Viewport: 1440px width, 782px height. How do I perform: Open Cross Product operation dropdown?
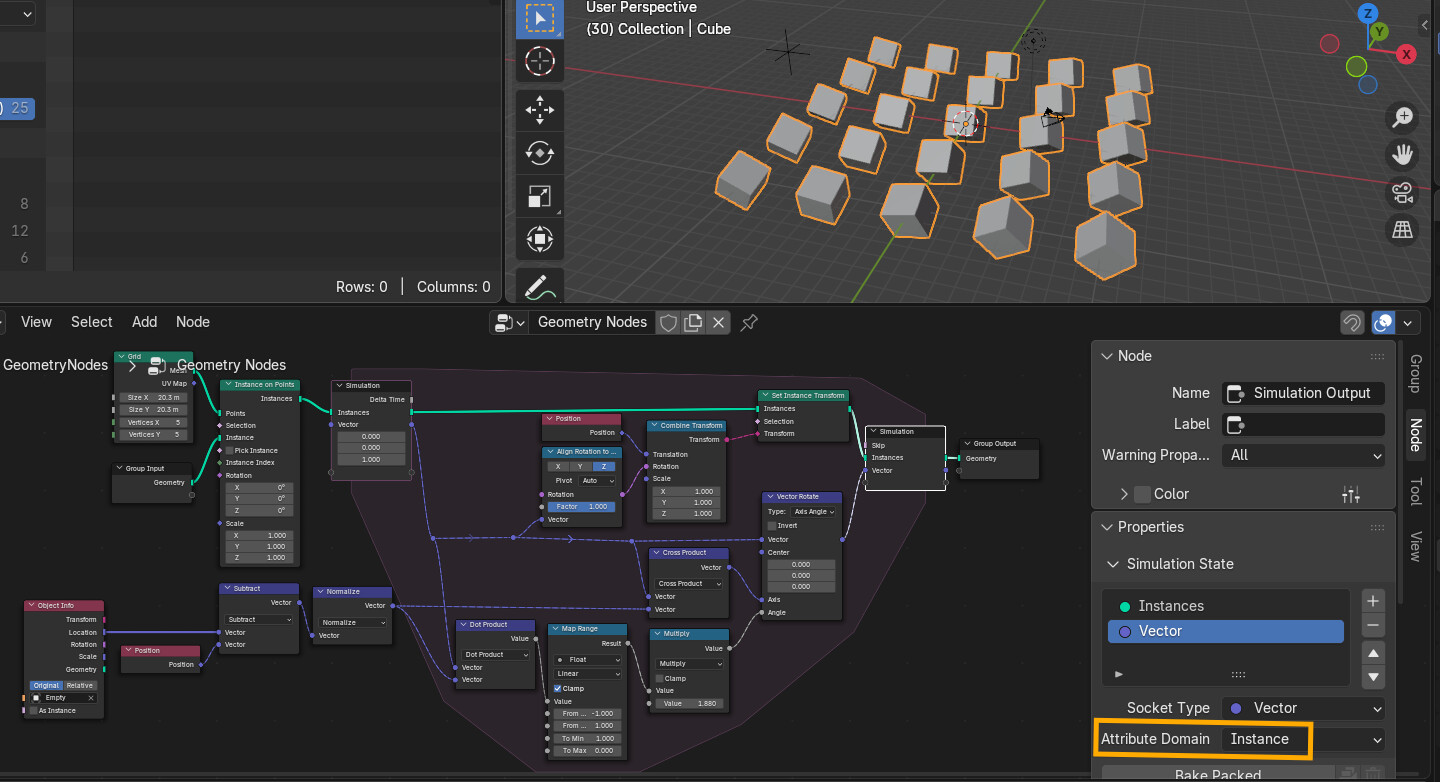coord(690,584)
